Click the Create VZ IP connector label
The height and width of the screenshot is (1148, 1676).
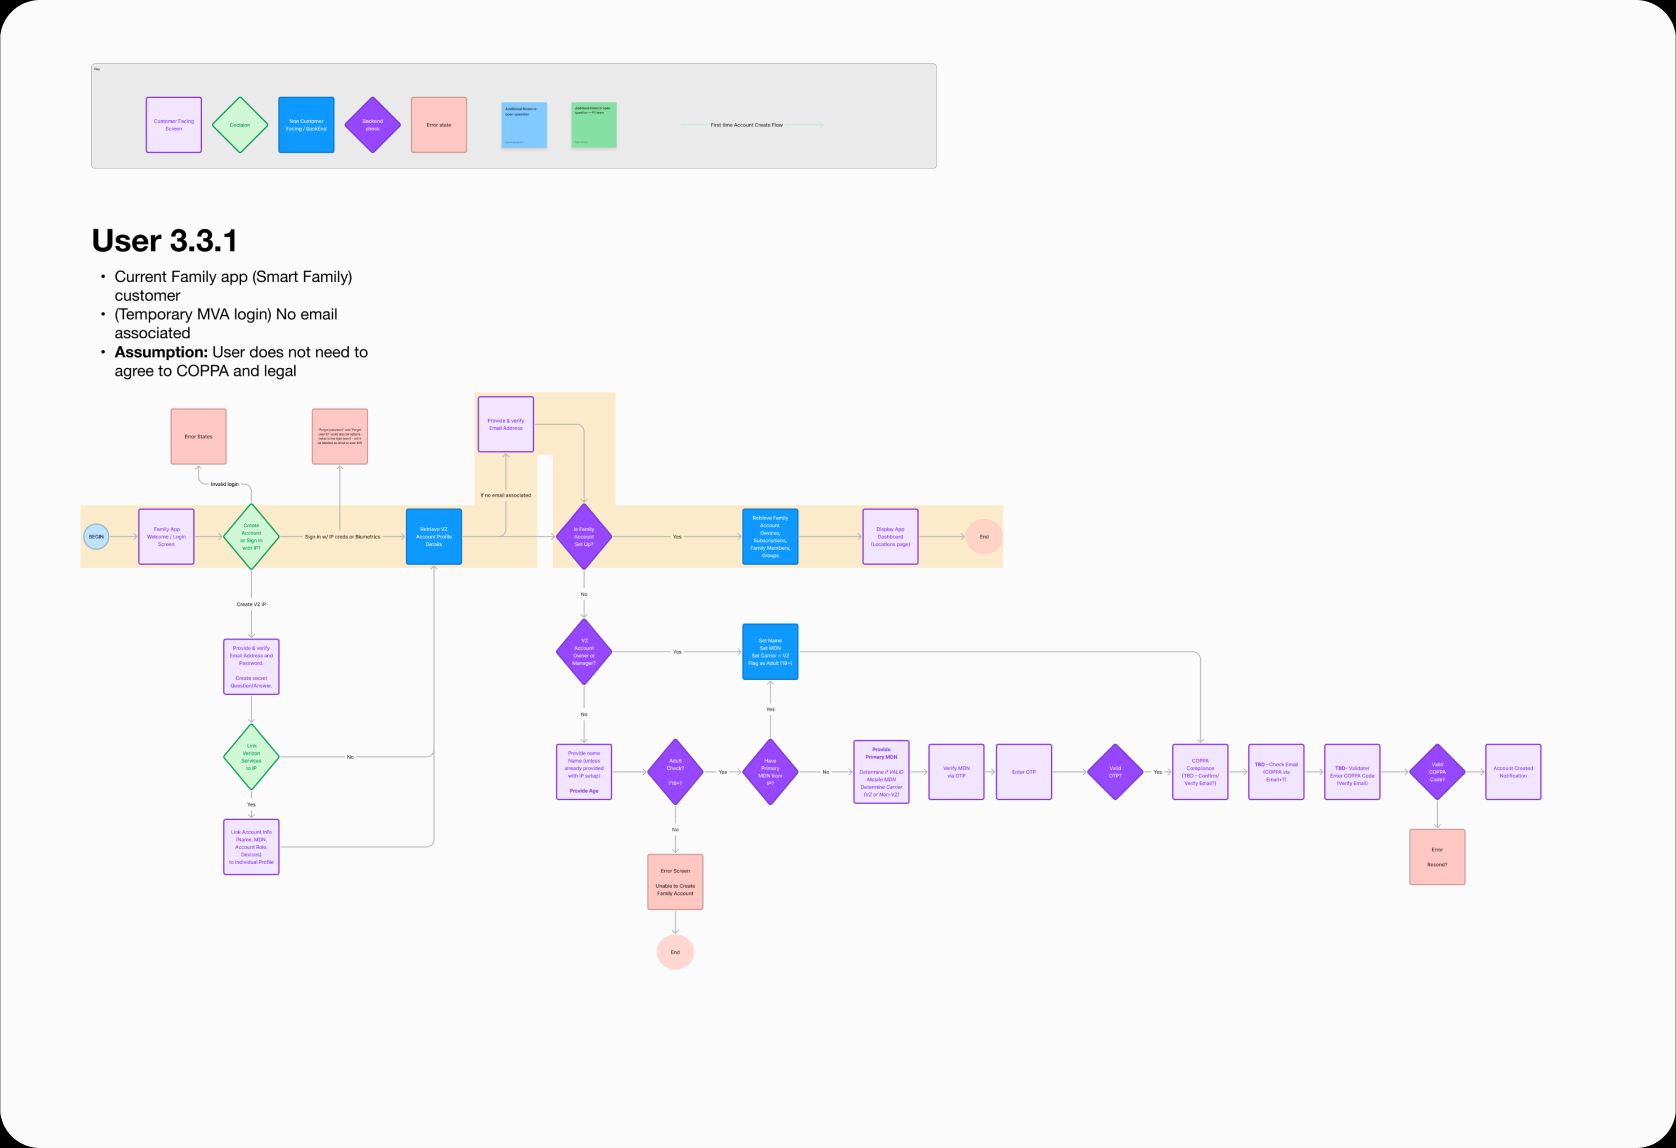[x=251, y=604]
